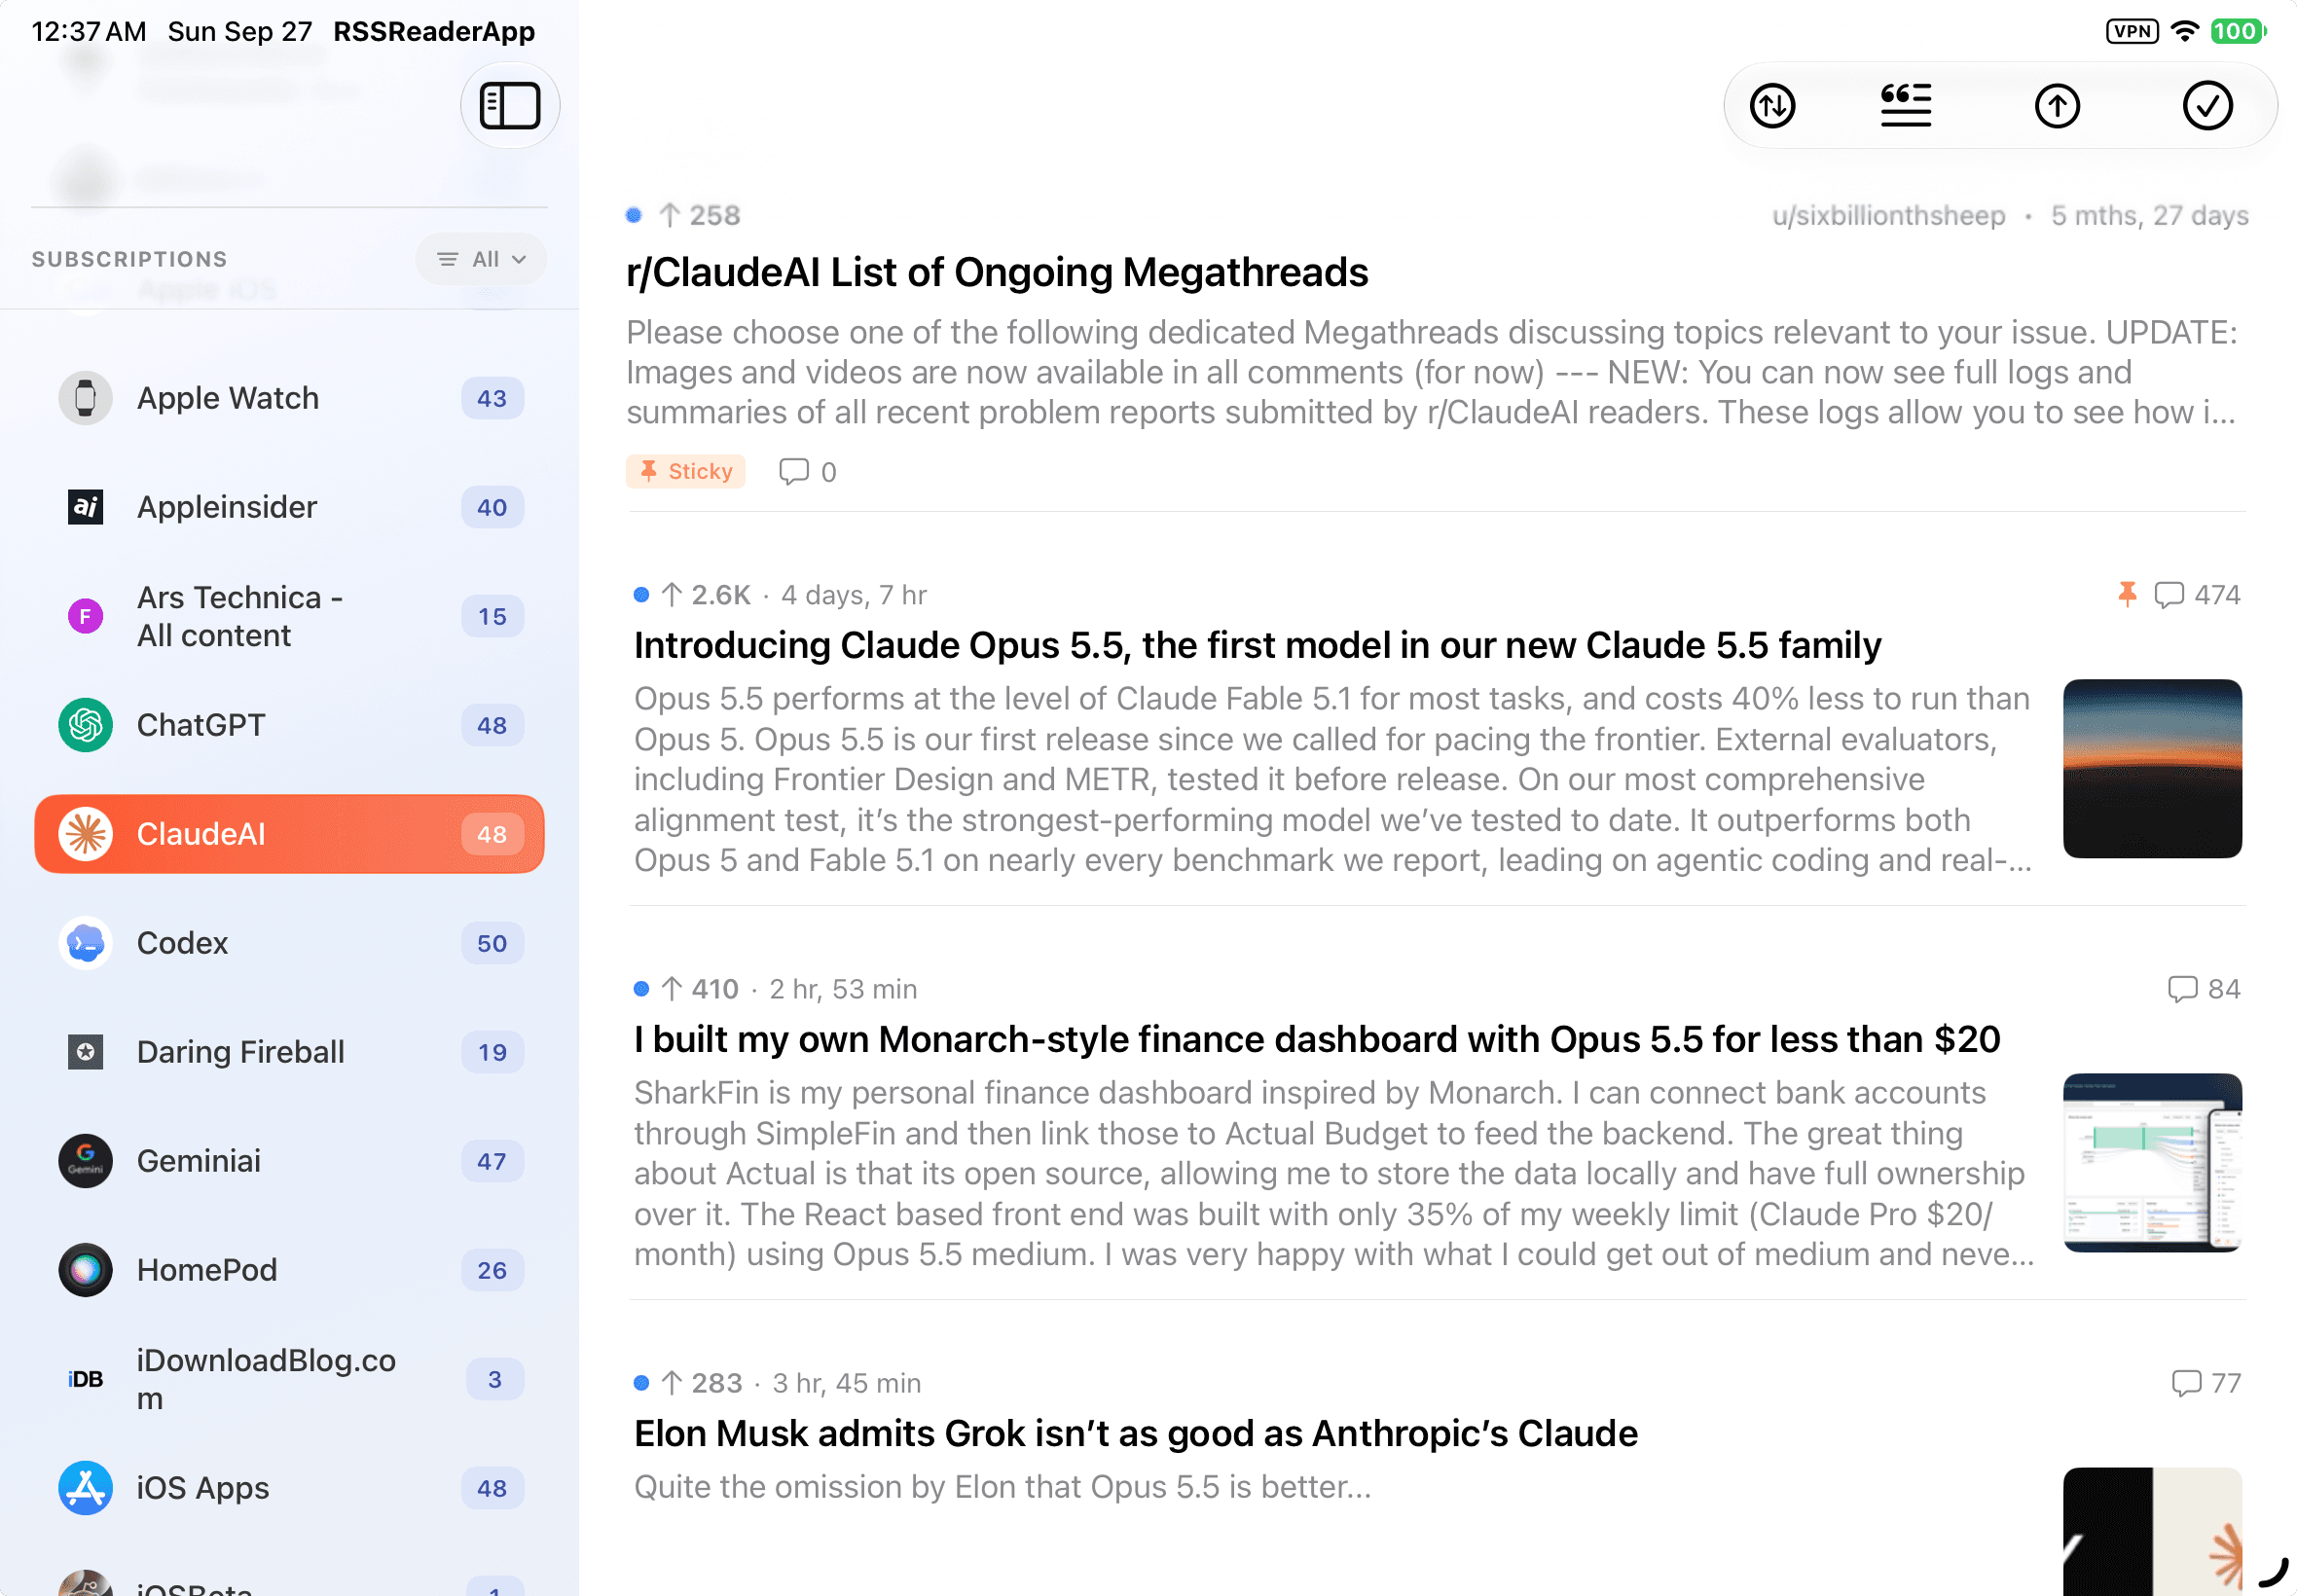Image resolution: width=2297 pixels, height=1596 pixels.
Task: Select the Codex feed icon
Action: (85, 943)
